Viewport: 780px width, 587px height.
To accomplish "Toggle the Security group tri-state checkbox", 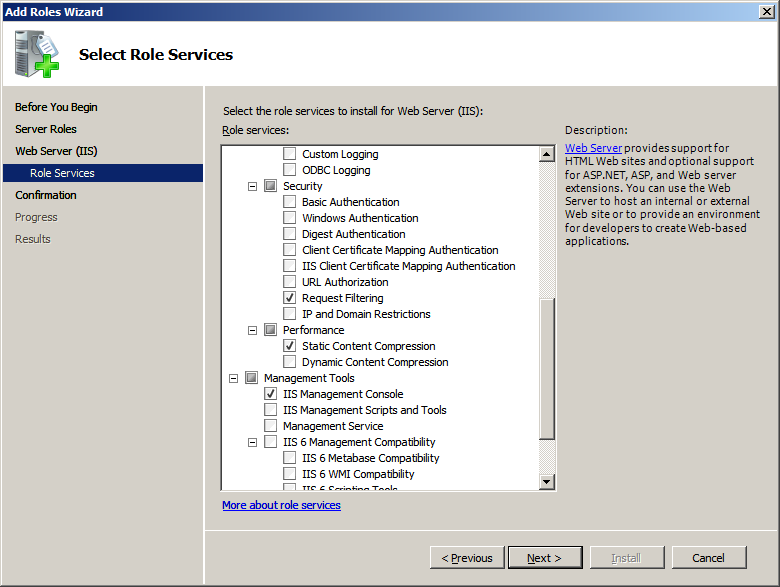I will 271,186.
